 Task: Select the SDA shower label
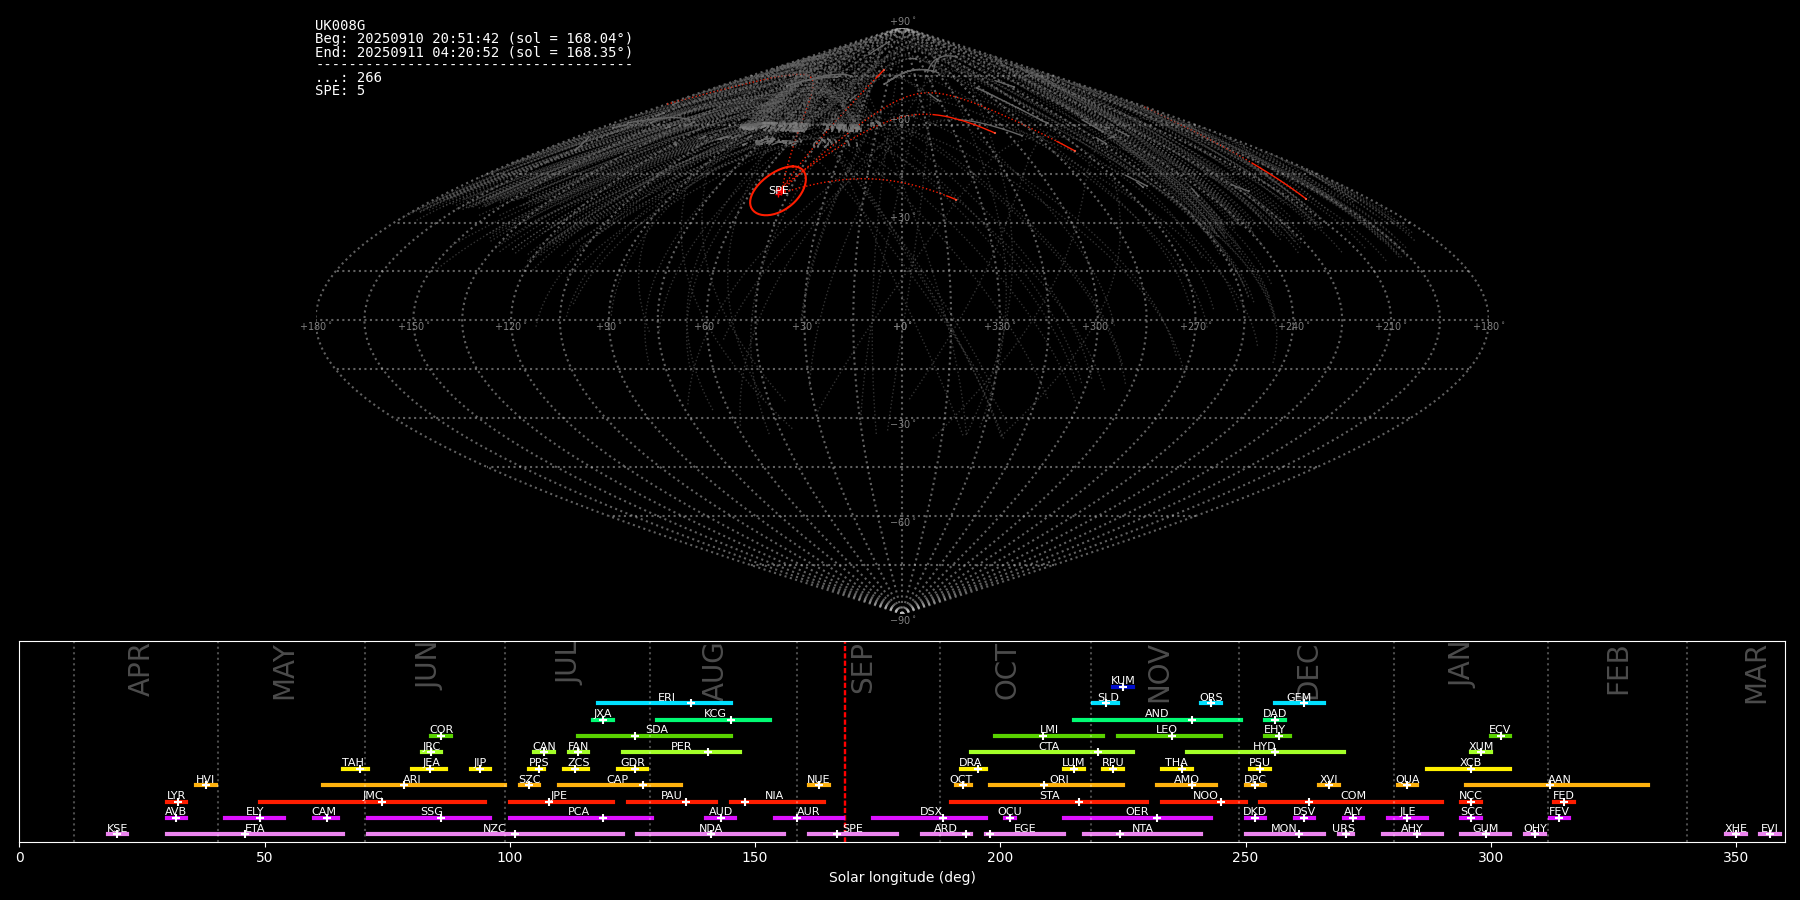coord(657,730)
